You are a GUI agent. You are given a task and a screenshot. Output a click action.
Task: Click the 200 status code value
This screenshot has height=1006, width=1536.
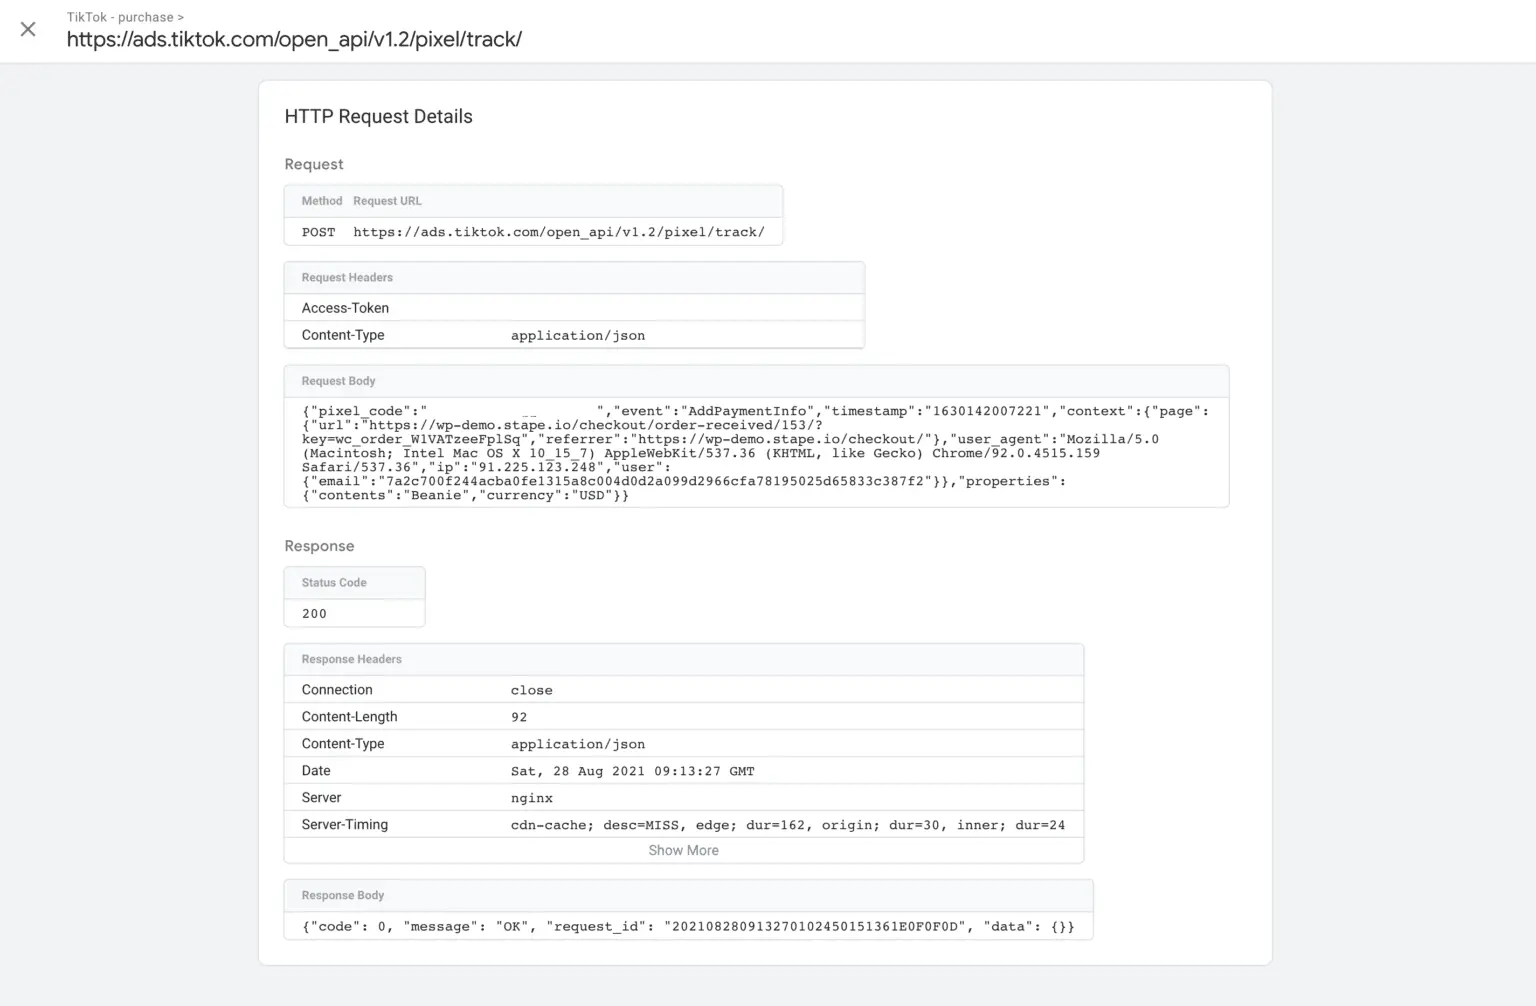(x=314, y=613)
